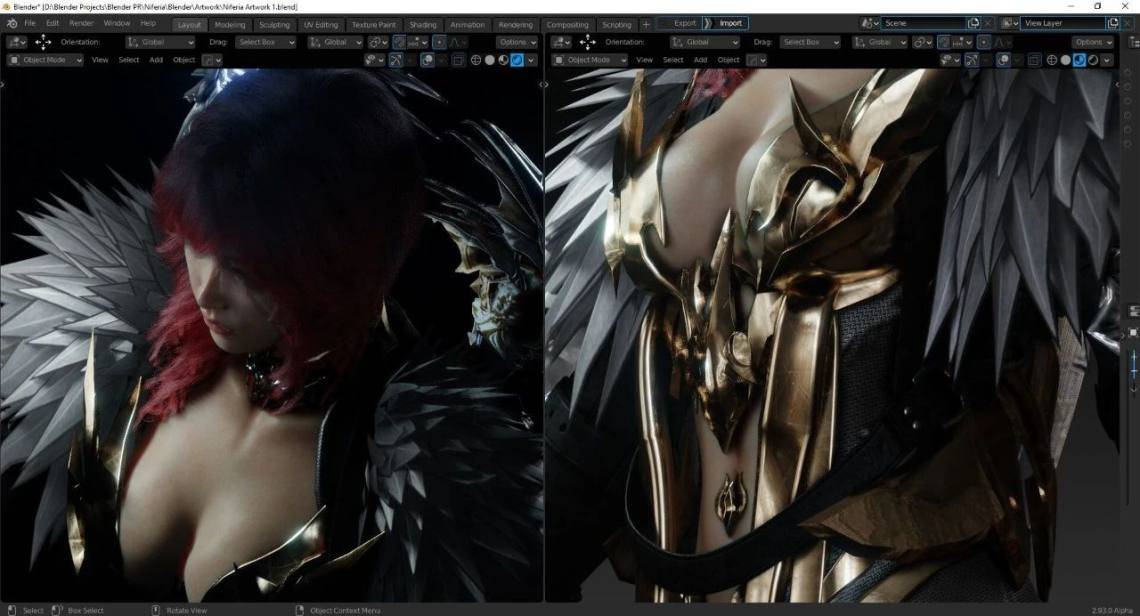Open Drag Select Box dropdown in right viewport
Image resolution: width=1140 pixels, height=616 pixels.
(810, 42)
